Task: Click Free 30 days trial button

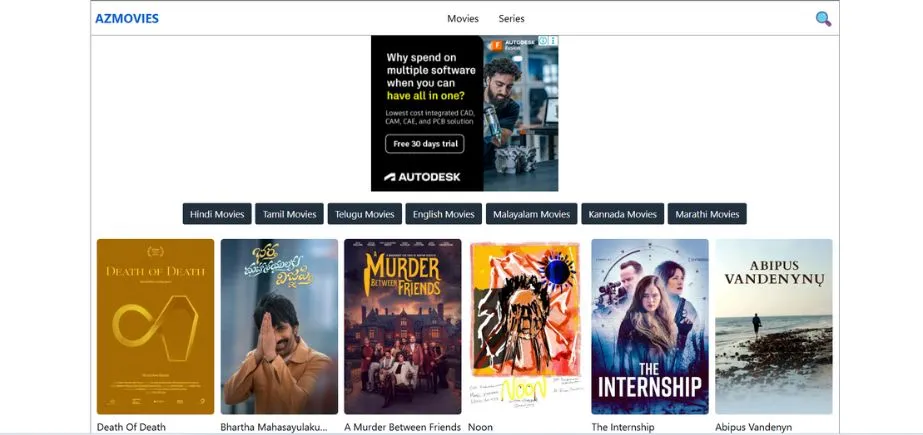Action: (425, 144)
